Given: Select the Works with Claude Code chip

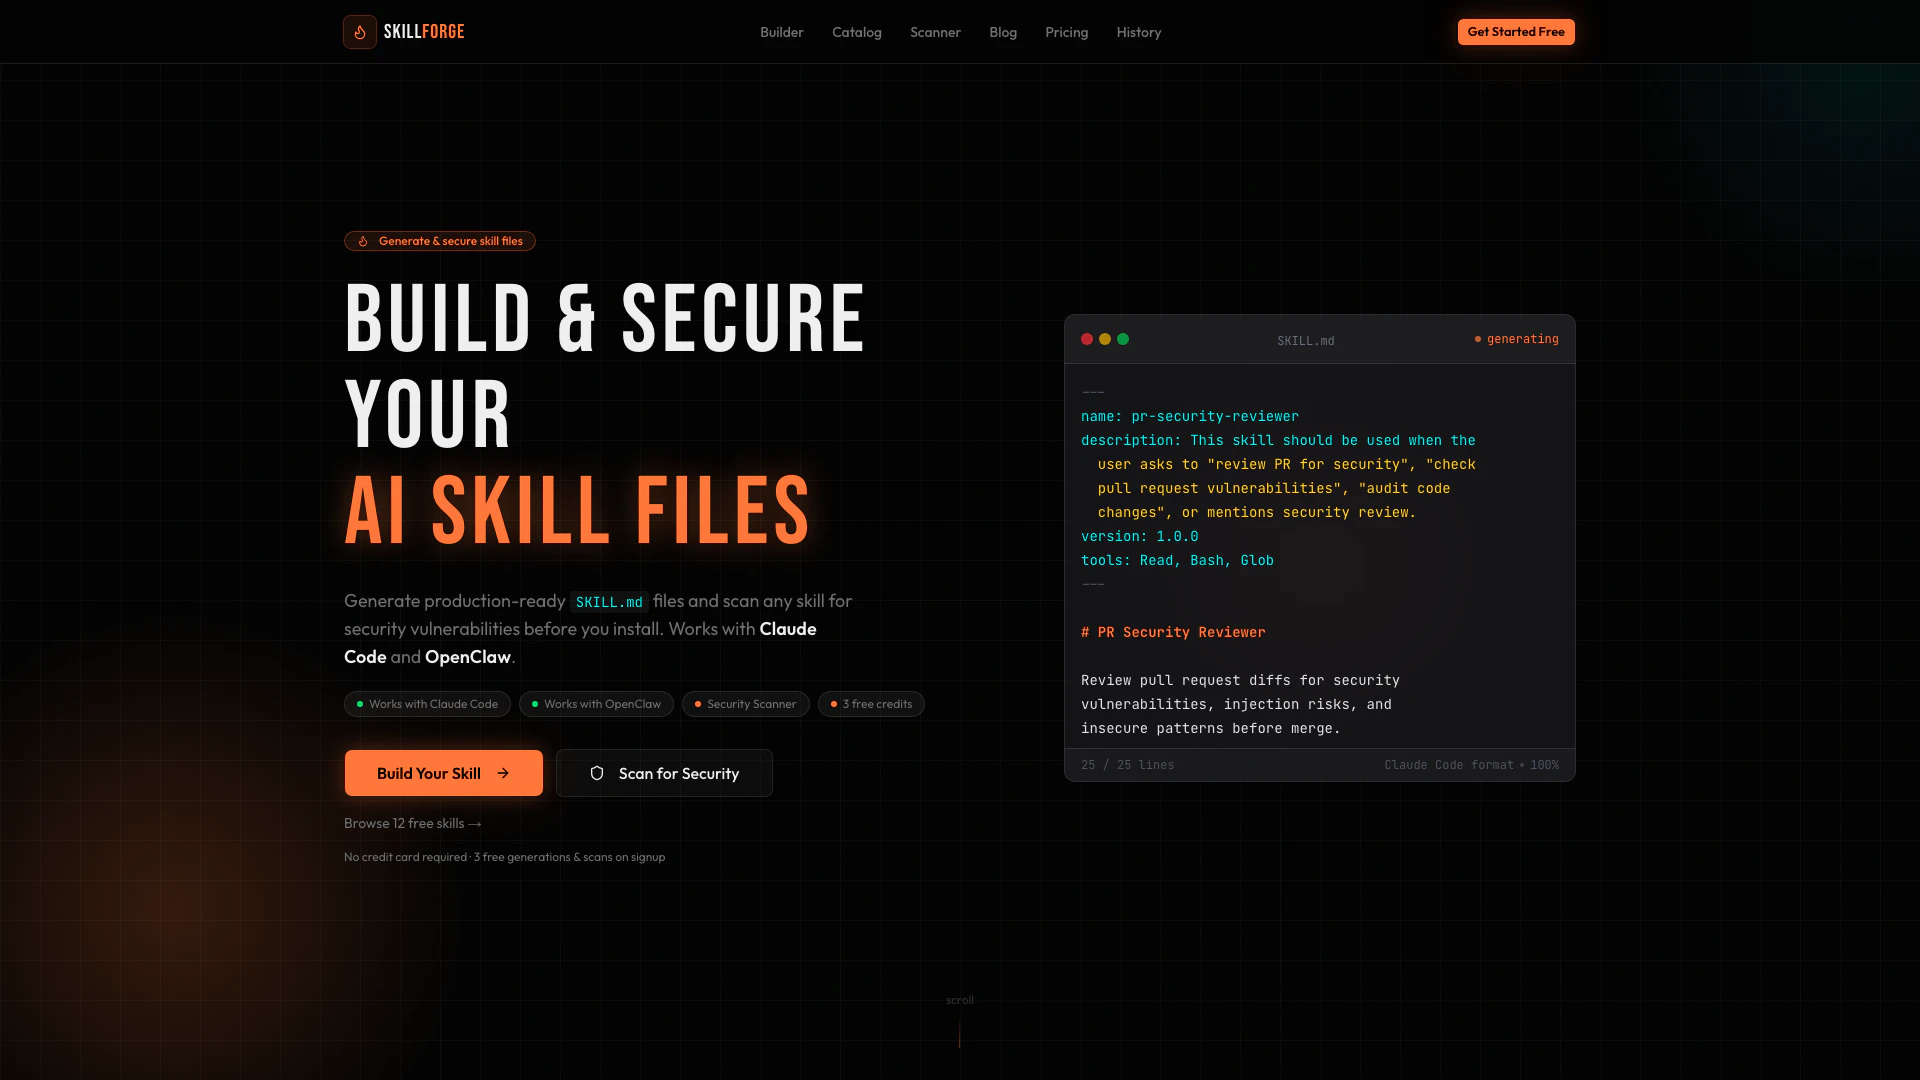Looking at the screenshot, I should [427, 704].
